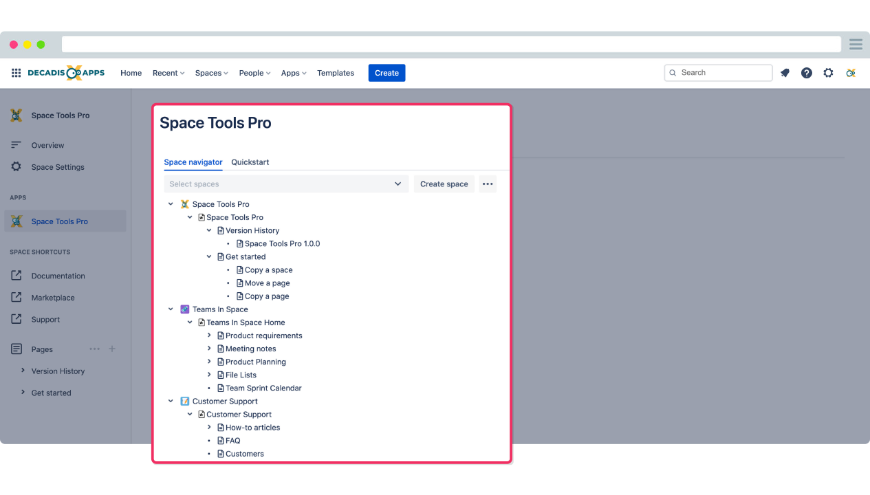Click the browser address bar
Image resolution: width=870 pixels, height=495 pixels.
coord(451,44)
